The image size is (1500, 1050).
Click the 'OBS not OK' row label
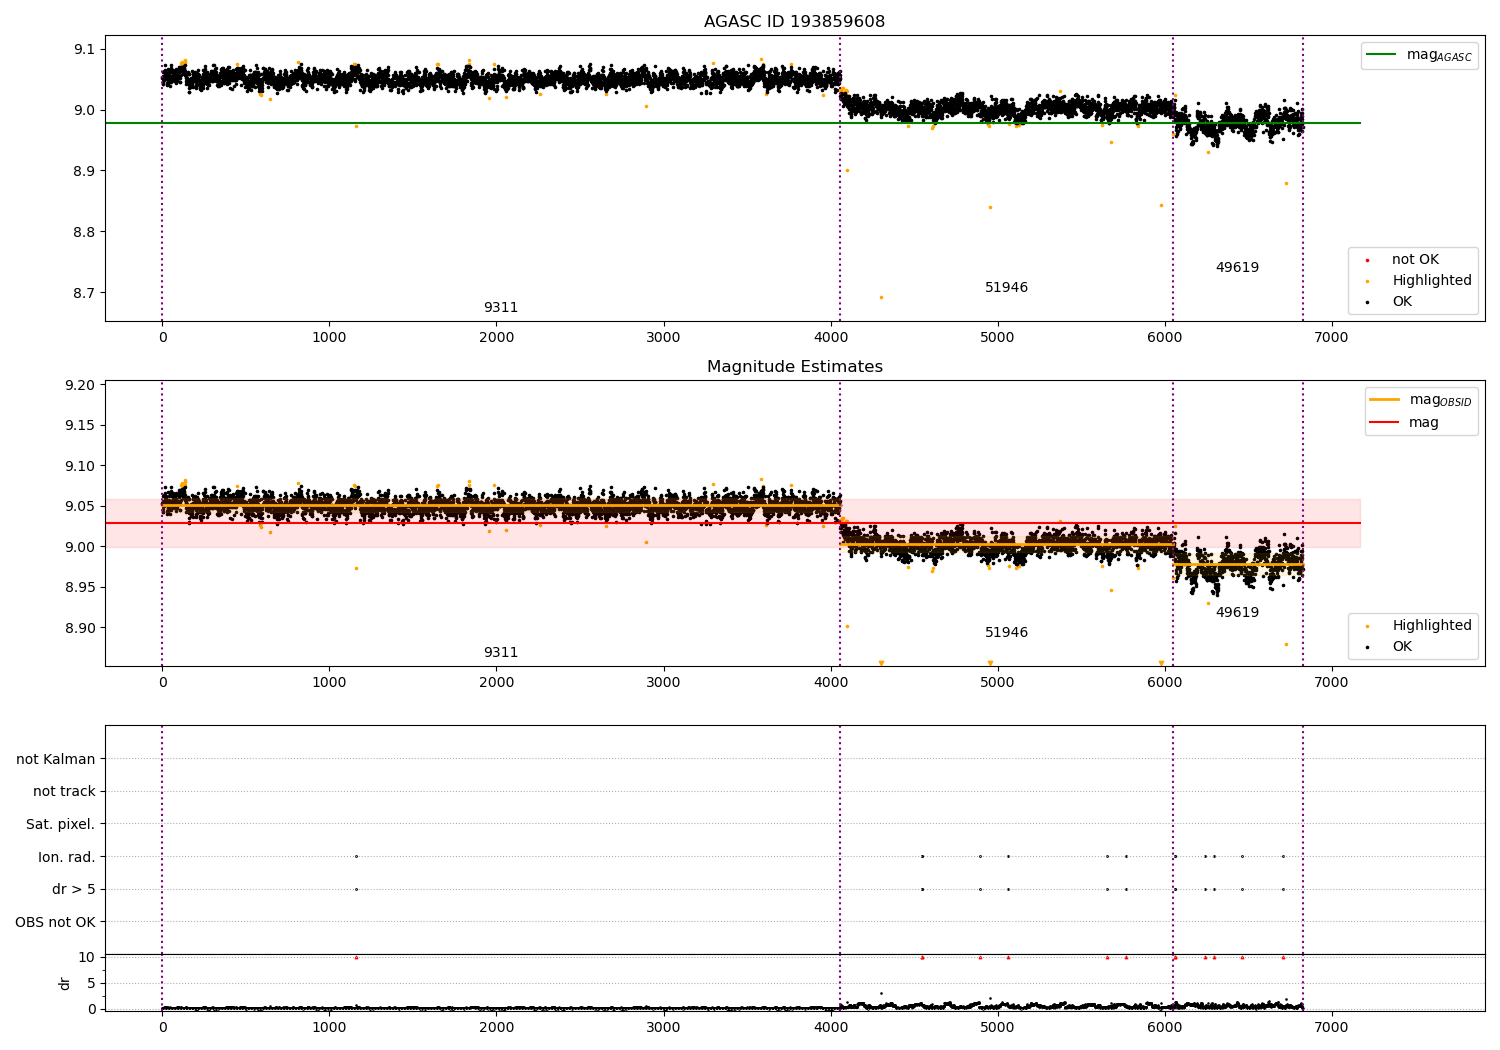(55, 923)
